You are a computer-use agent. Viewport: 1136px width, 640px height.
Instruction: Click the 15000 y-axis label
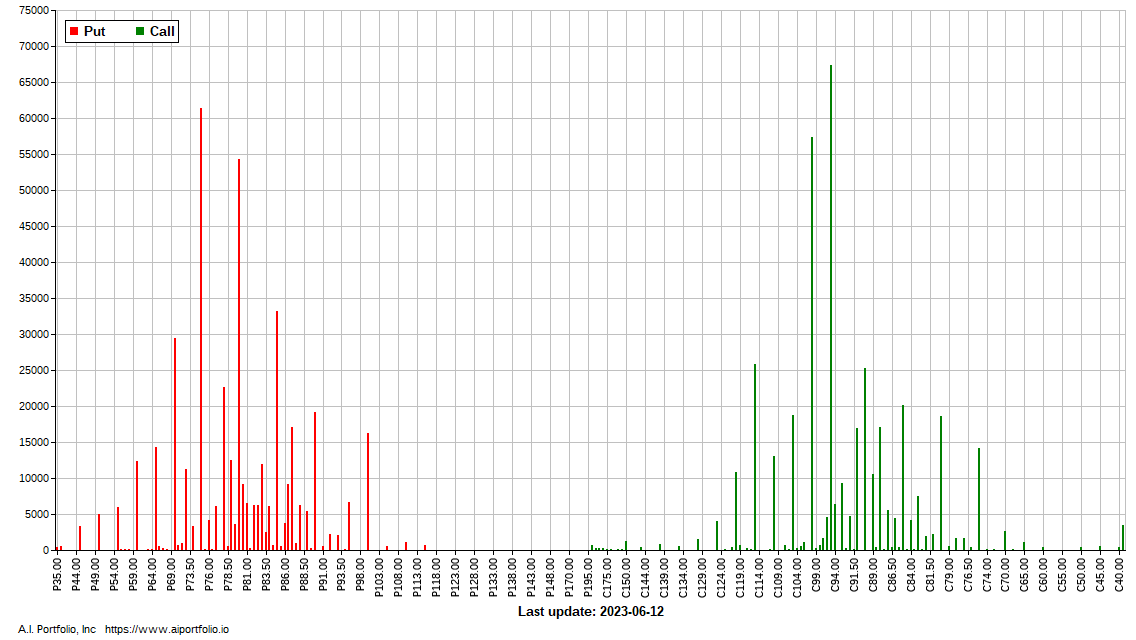pos(34,442)
